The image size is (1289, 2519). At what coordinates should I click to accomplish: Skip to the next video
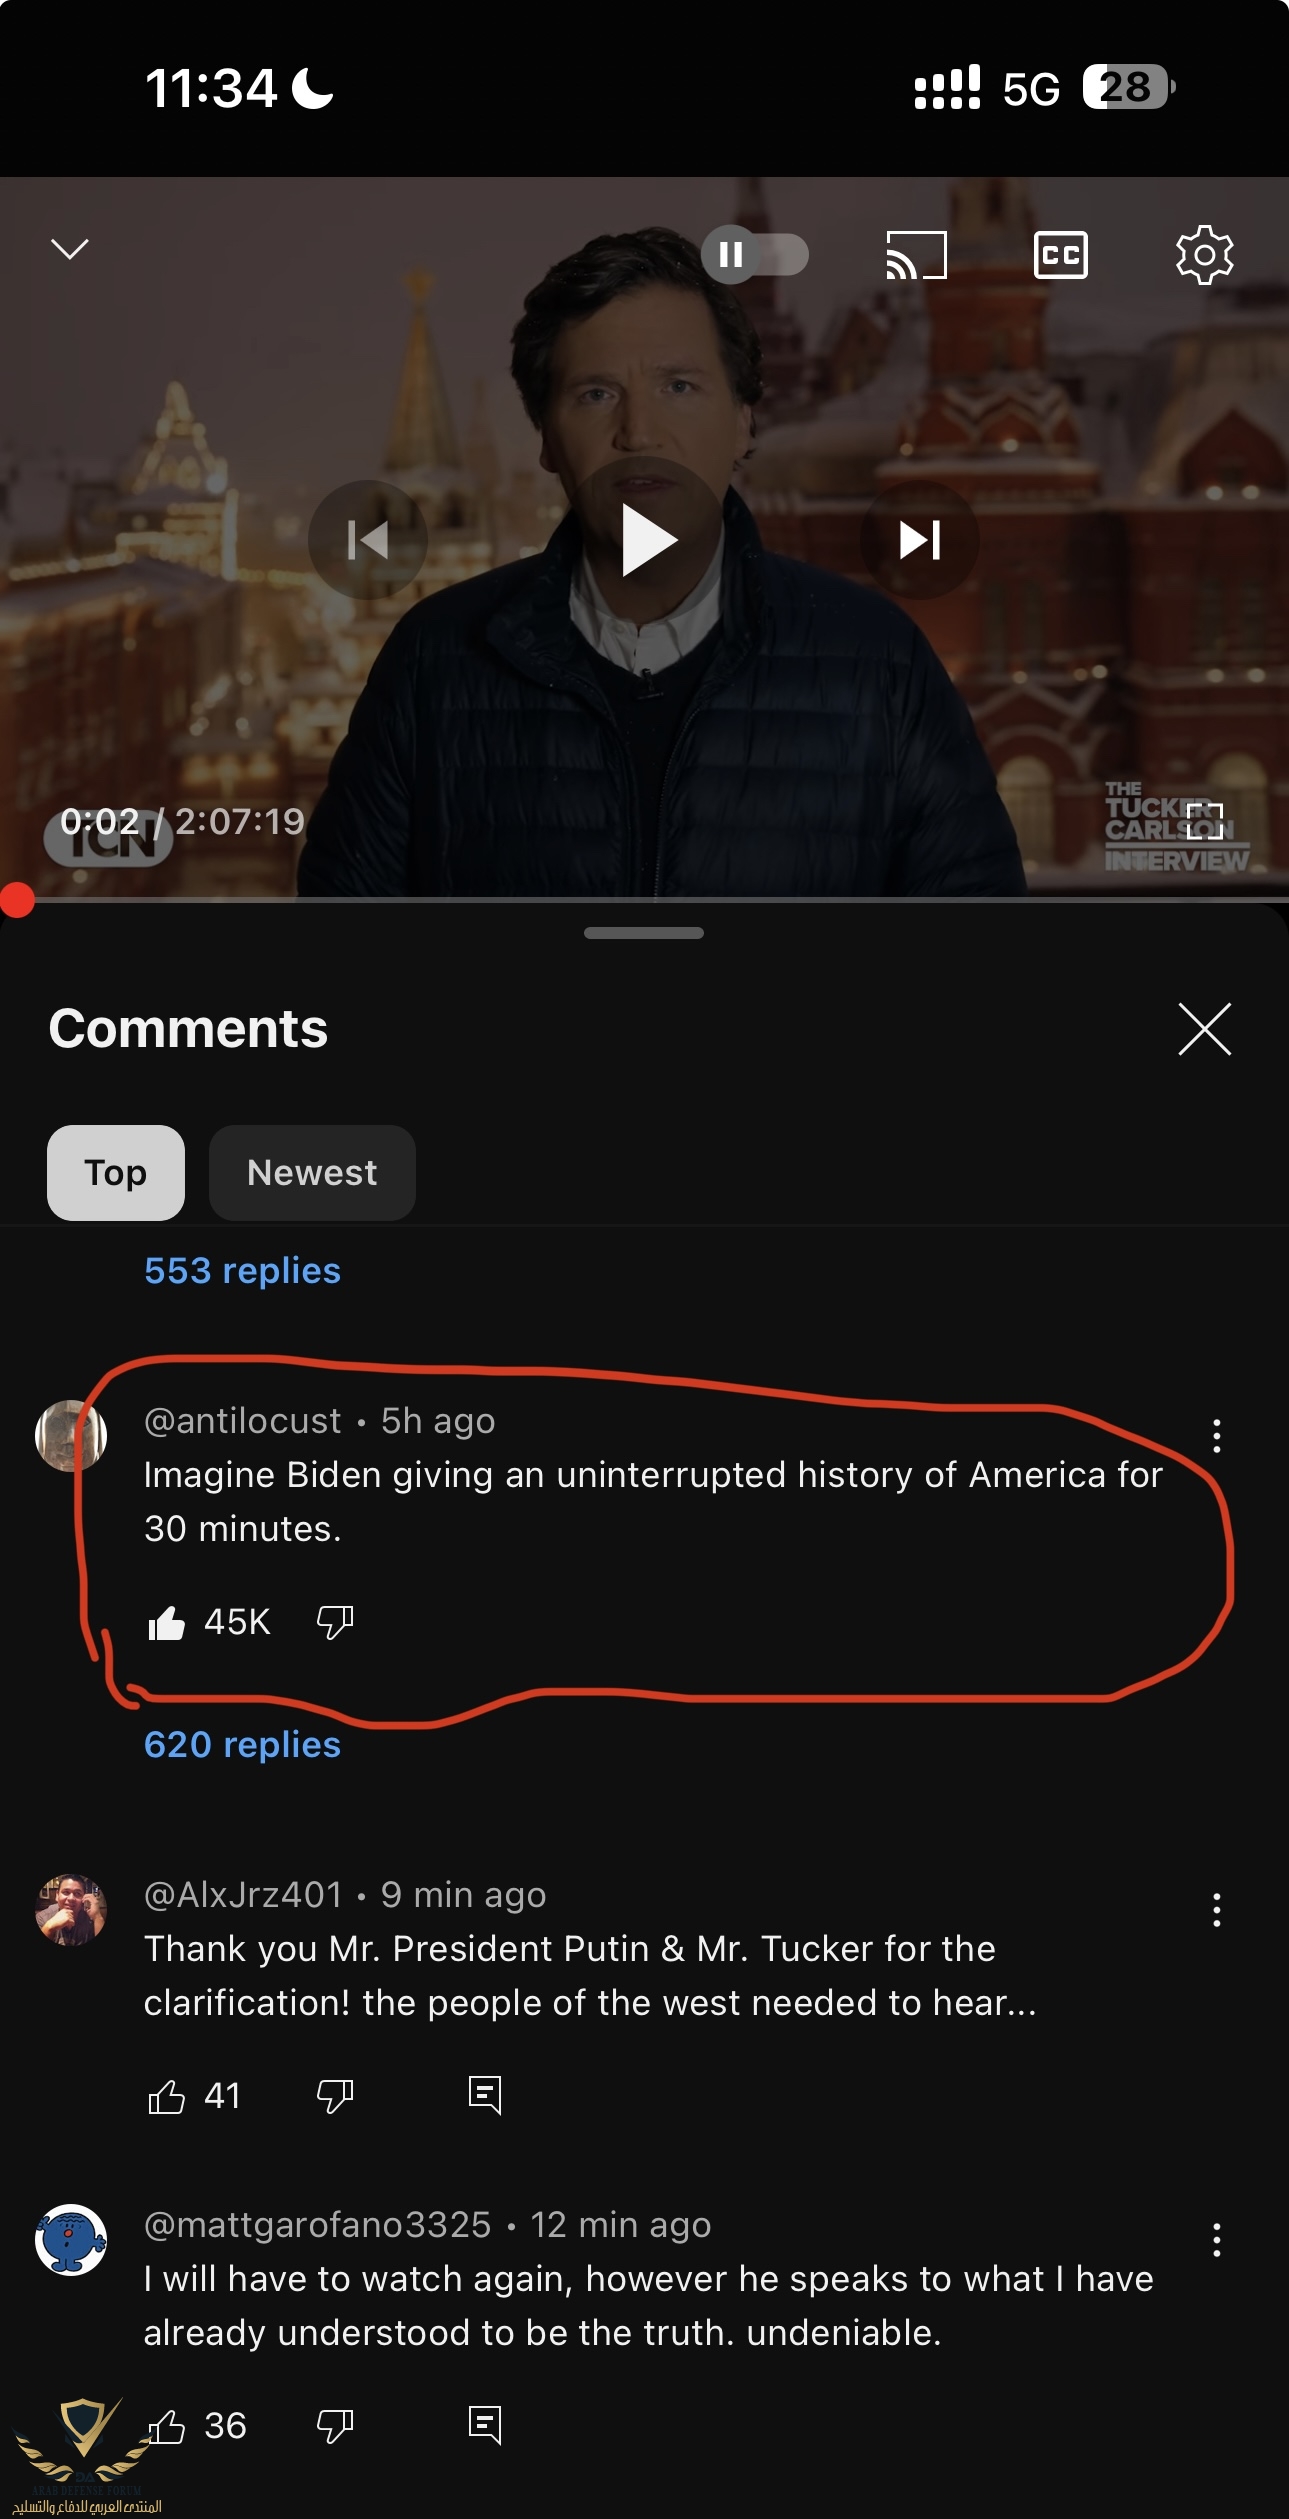click(920, 540)
